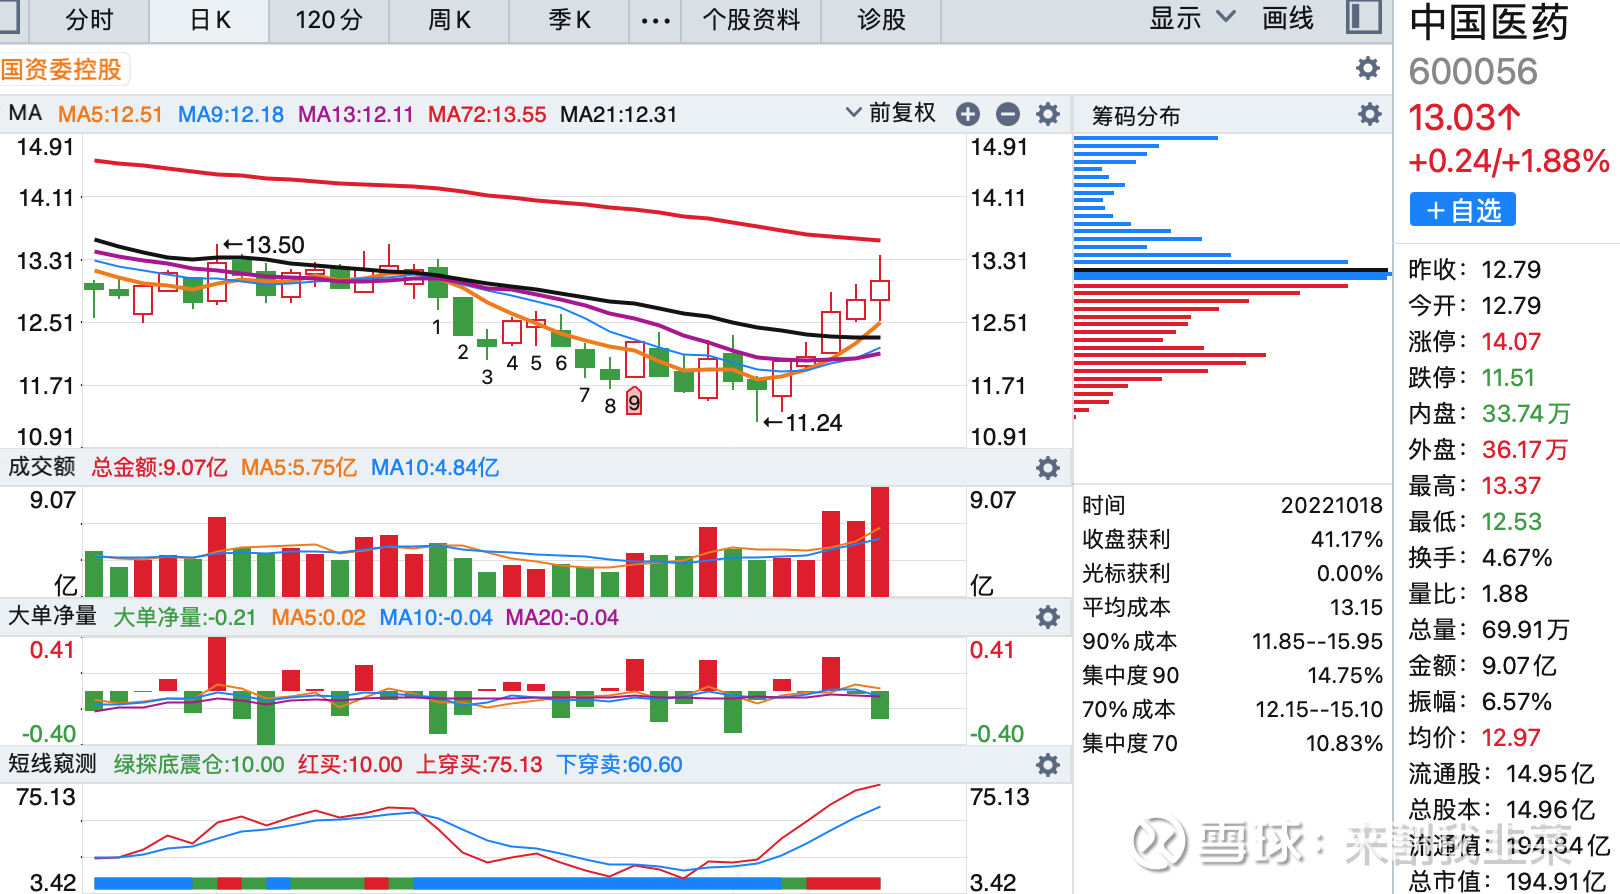Zoom out K-line chart with minus icon
Screen dimensions: 1620x894
[x=1008, y=114]
